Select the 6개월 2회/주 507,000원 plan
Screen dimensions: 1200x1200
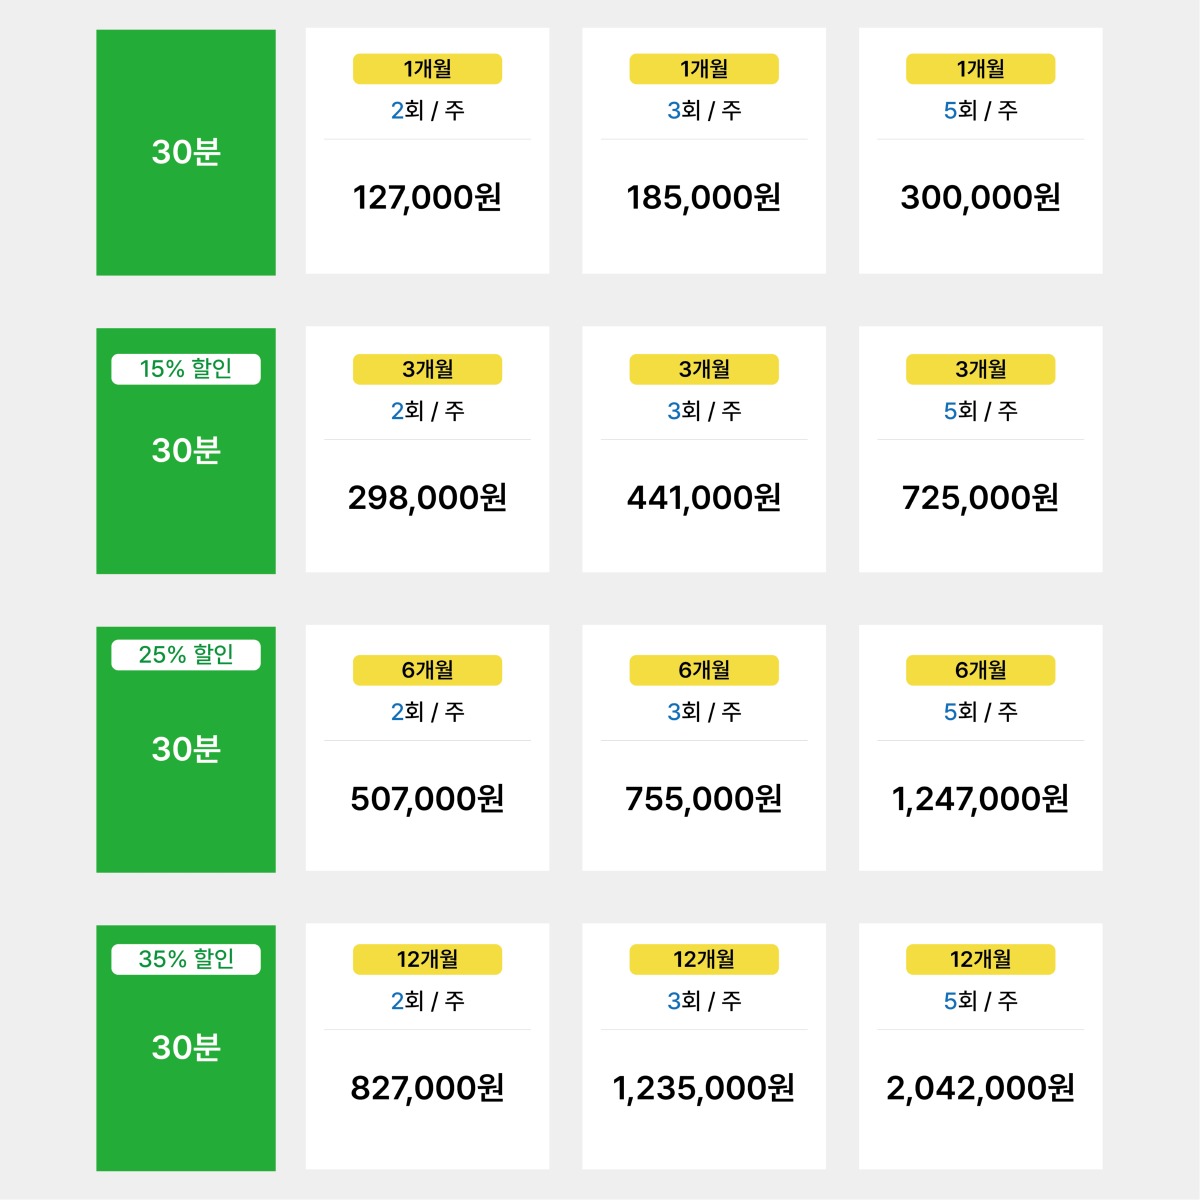click(427, 748)
